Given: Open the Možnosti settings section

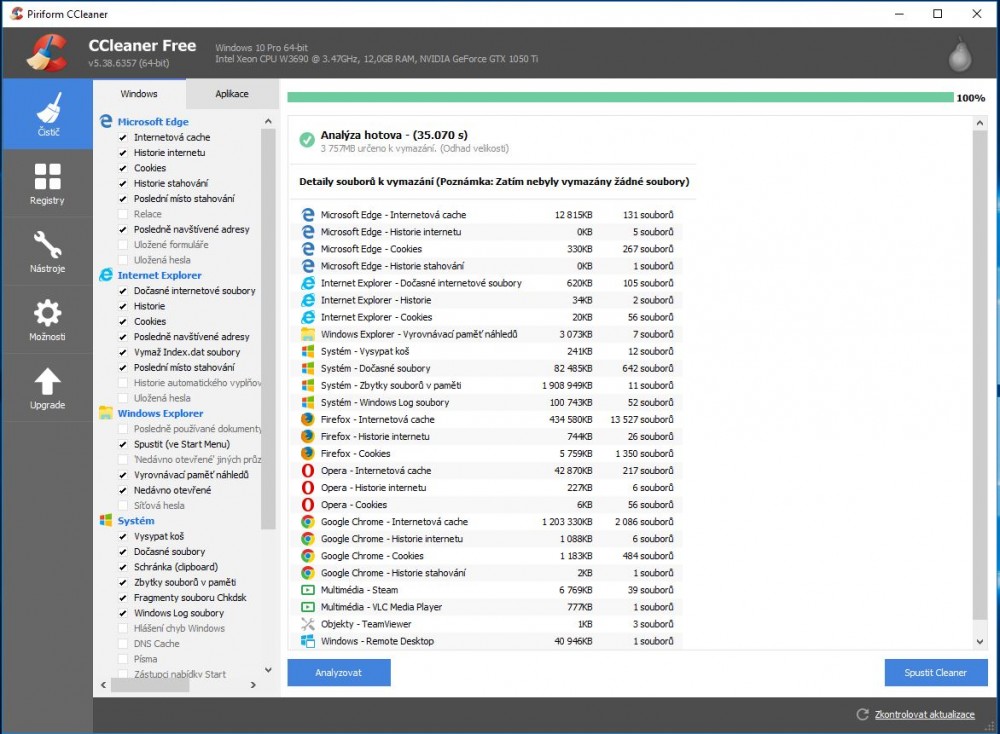Looking at the screenshot, I should pyautogui.click(x=47, y=319).
